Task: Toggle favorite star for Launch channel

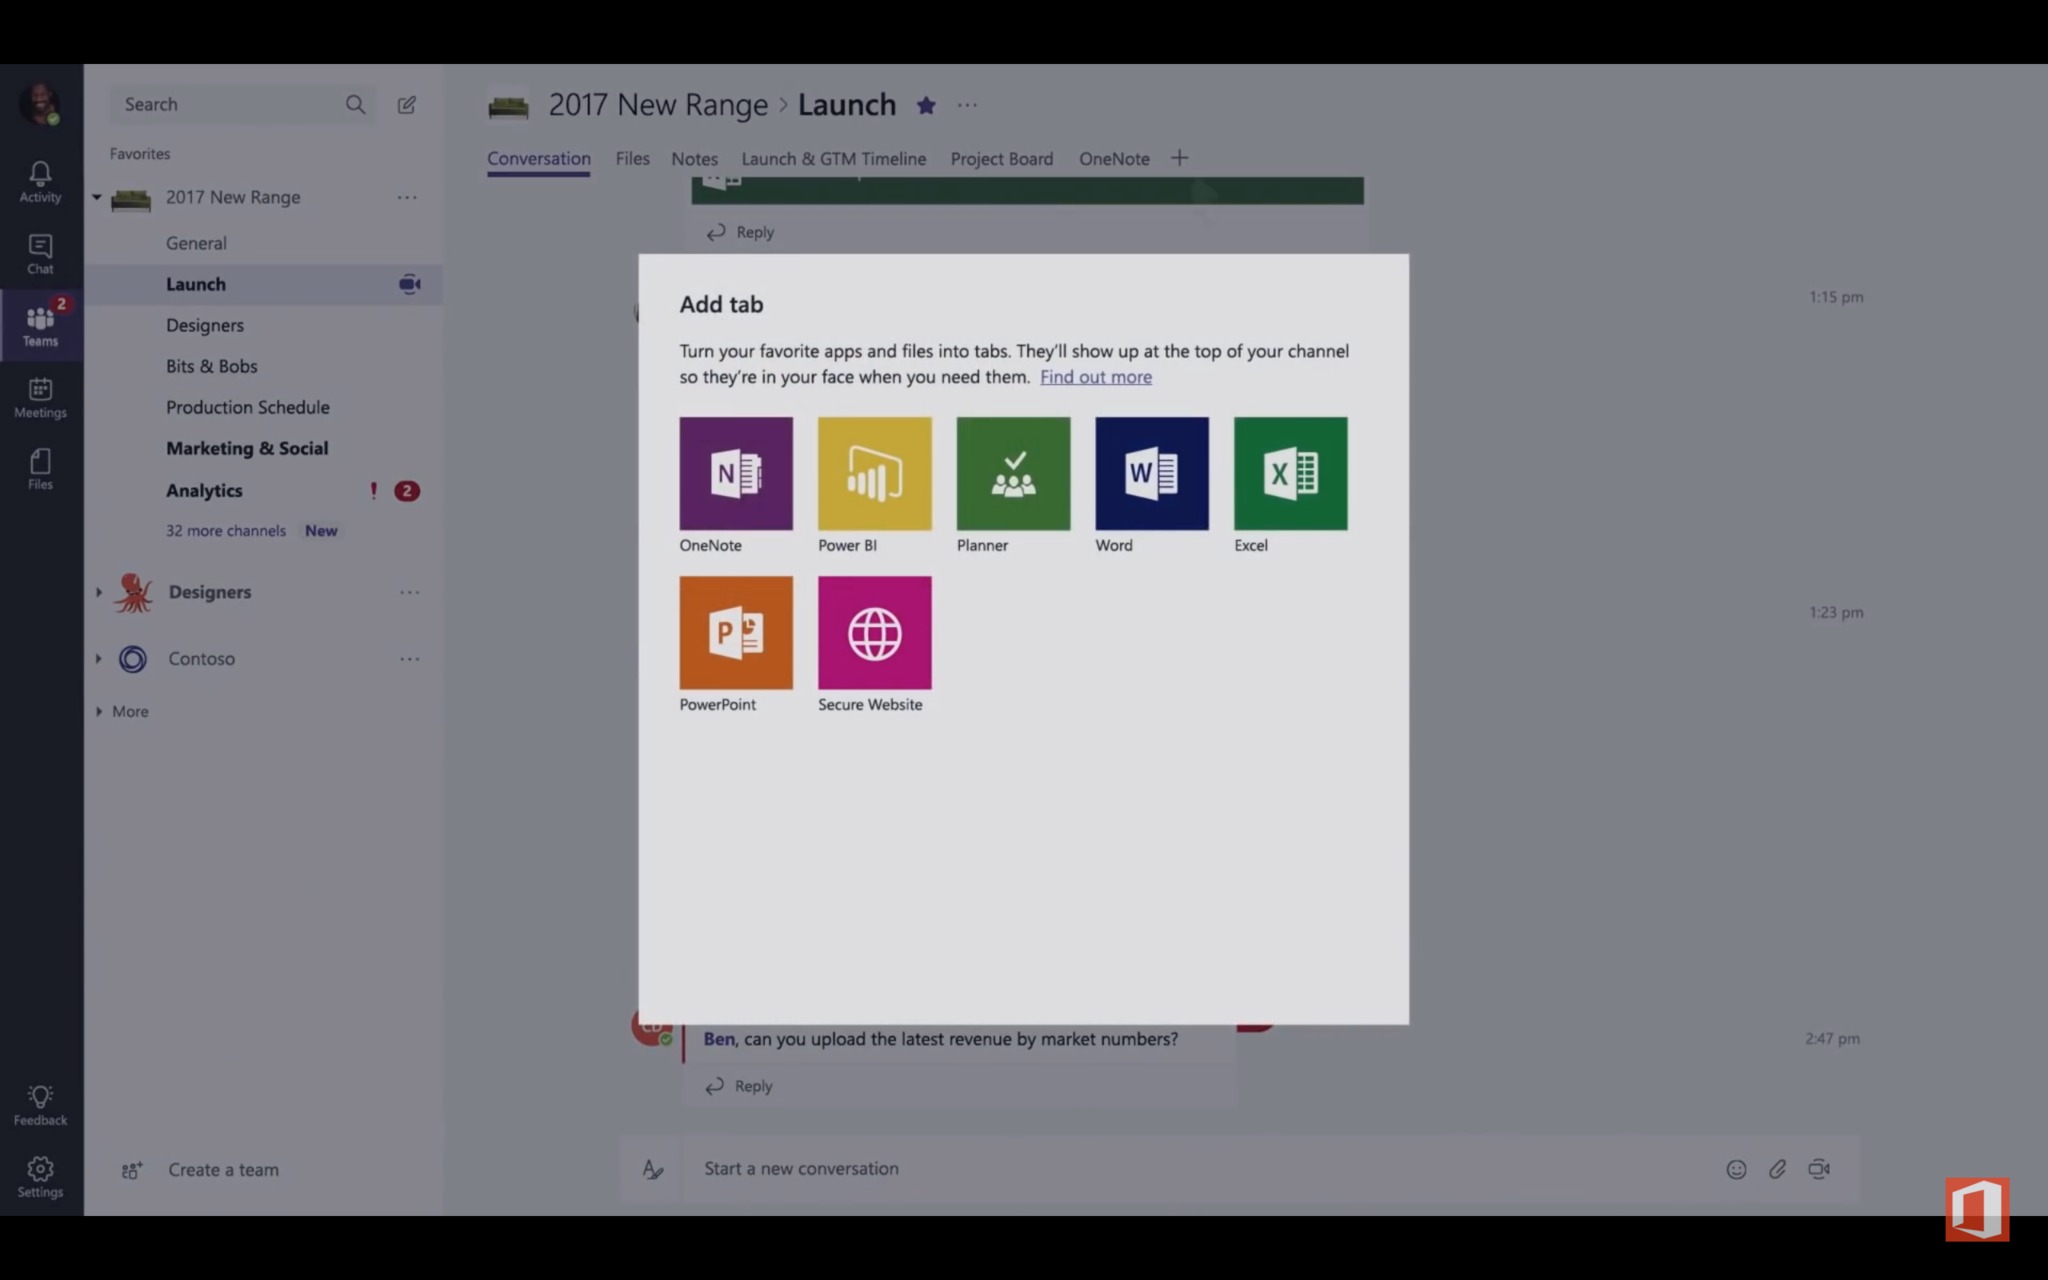Action: 926,105
